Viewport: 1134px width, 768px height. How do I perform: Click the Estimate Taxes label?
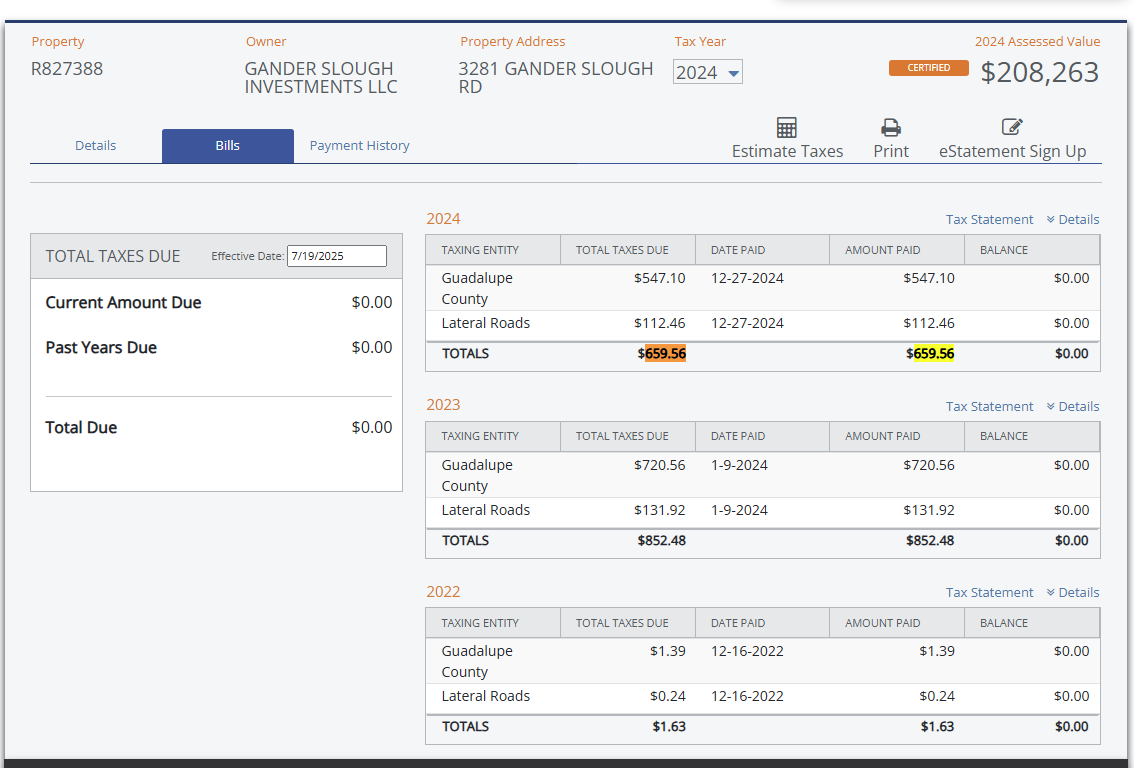(787, 151)
